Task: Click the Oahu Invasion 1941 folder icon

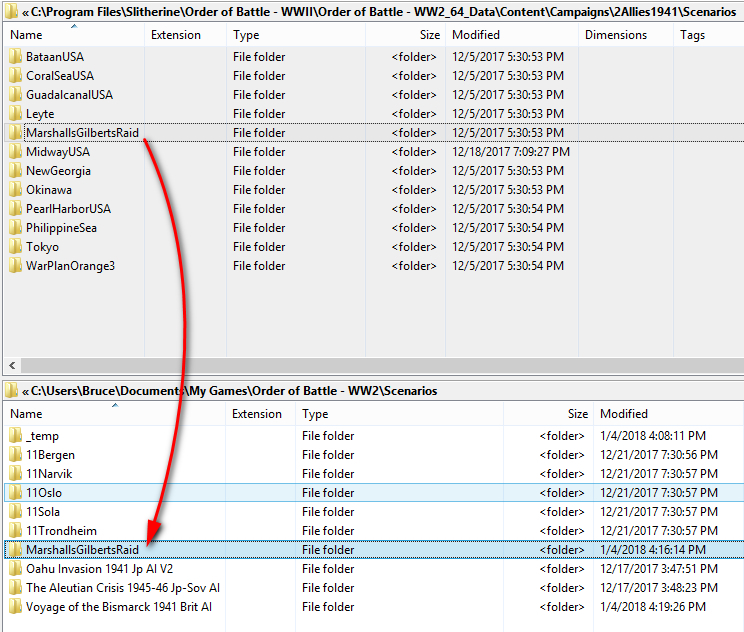Action: pos(16,568)
